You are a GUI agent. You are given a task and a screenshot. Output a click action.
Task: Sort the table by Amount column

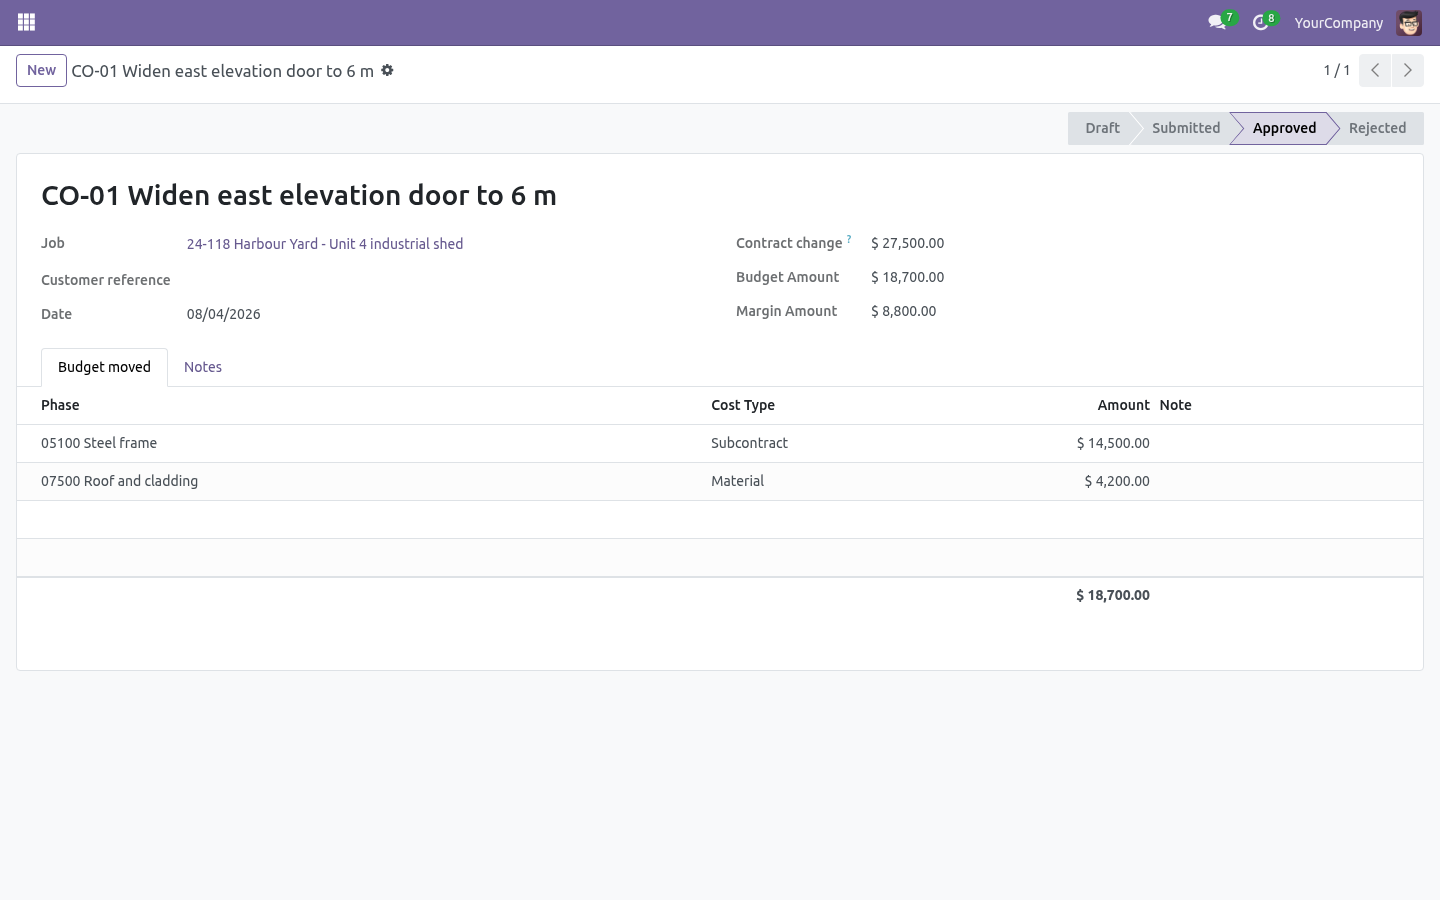(x=1123, y=405)
